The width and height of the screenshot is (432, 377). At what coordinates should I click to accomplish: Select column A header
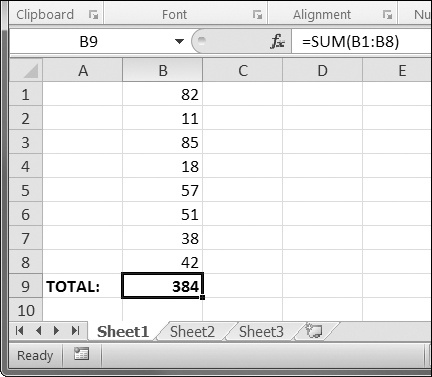[x=83, y=70]
